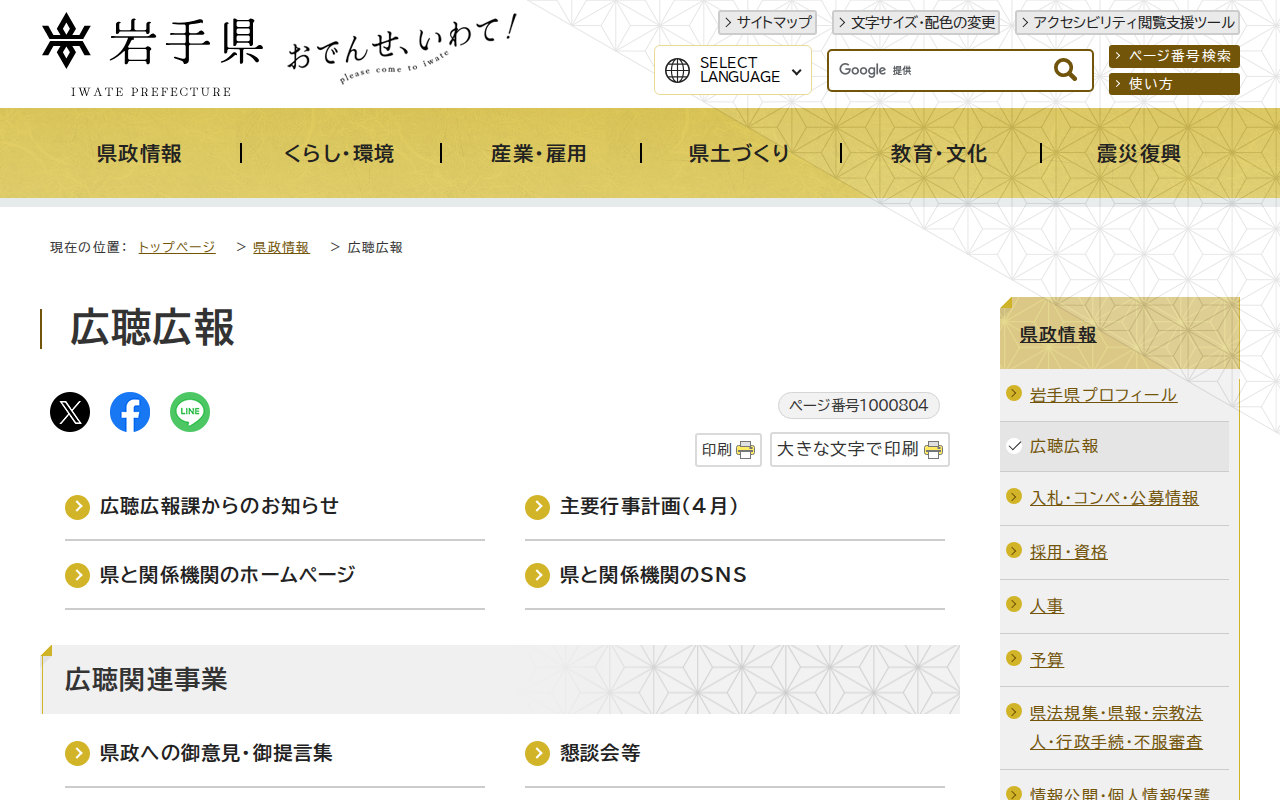Open トップページ from the breadcrumb trail
The width and height of the screenshot is (1280, 800).
[x=176, y=247]
